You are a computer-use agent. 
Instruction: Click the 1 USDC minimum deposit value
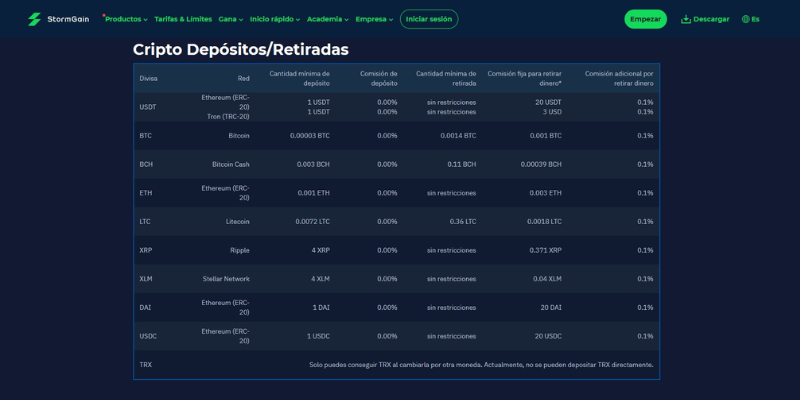pos(318,336)
